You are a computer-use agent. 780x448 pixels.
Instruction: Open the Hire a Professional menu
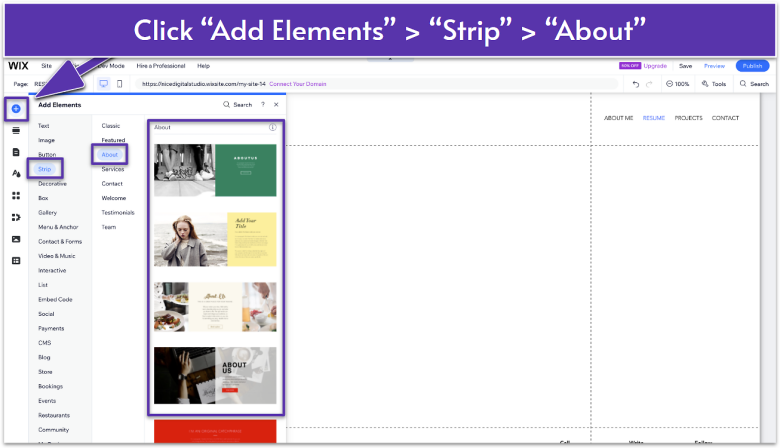point(160,66)
